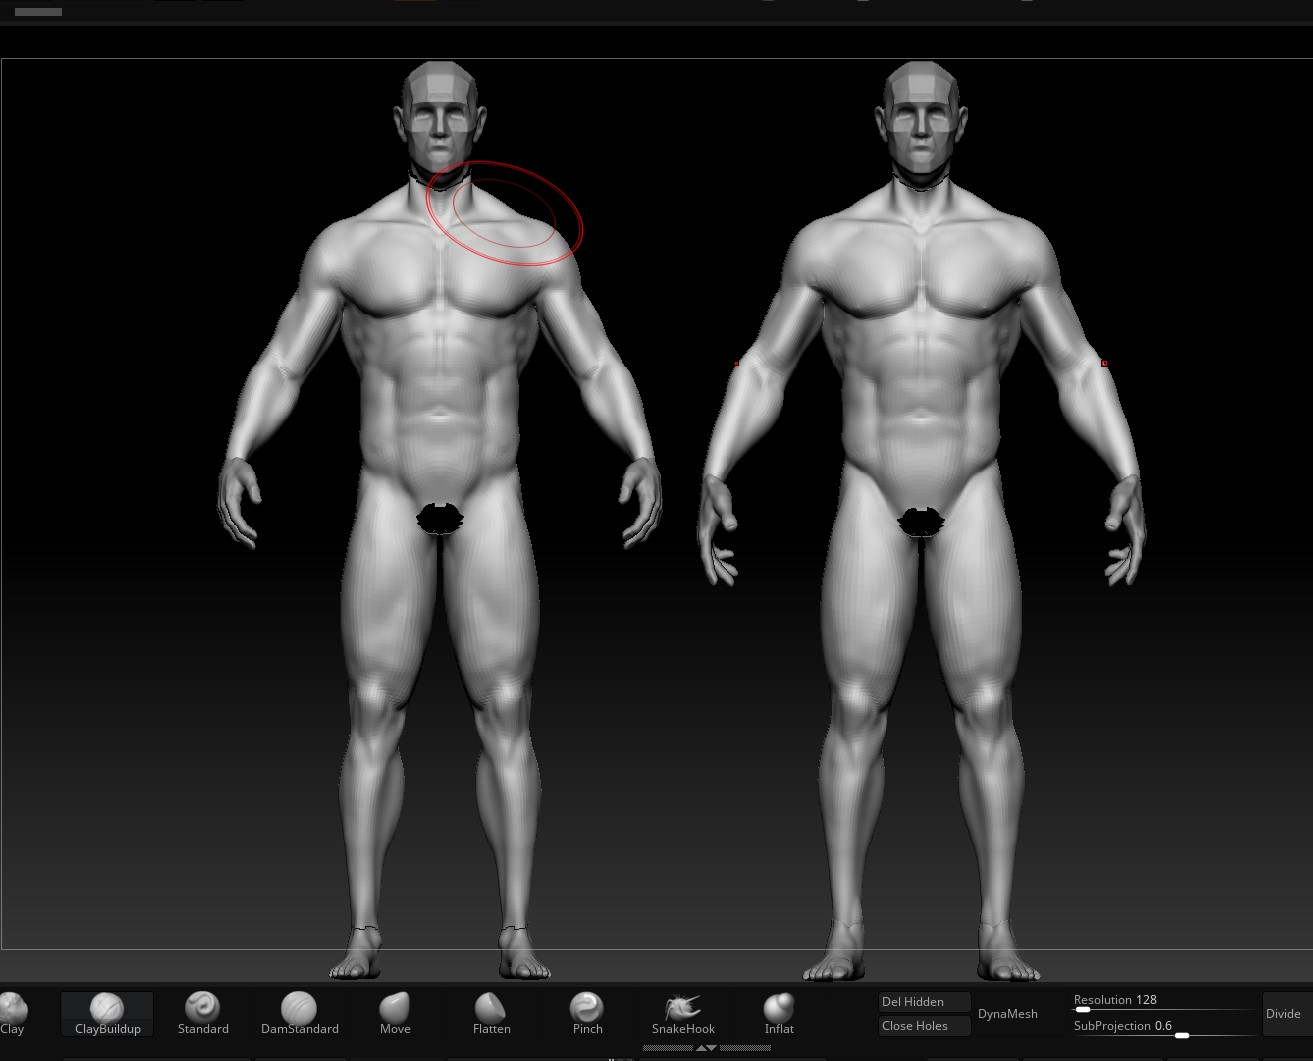Pick the DamStandard brush
Image resolution: width=1313 pixels, height=1061 pixels.
(x=299, y=1012)
